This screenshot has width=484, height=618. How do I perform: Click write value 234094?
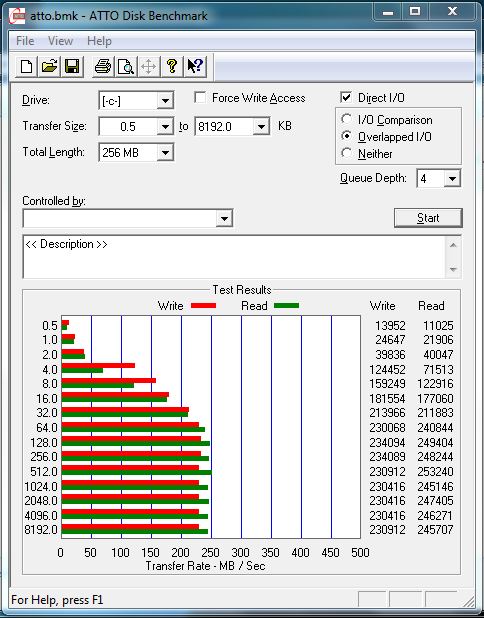coord(387,443)
